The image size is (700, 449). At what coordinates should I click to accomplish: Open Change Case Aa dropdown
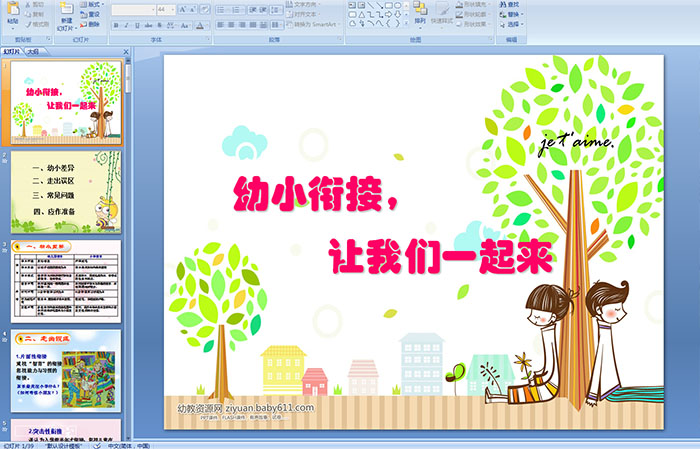(x=185, y=25)
